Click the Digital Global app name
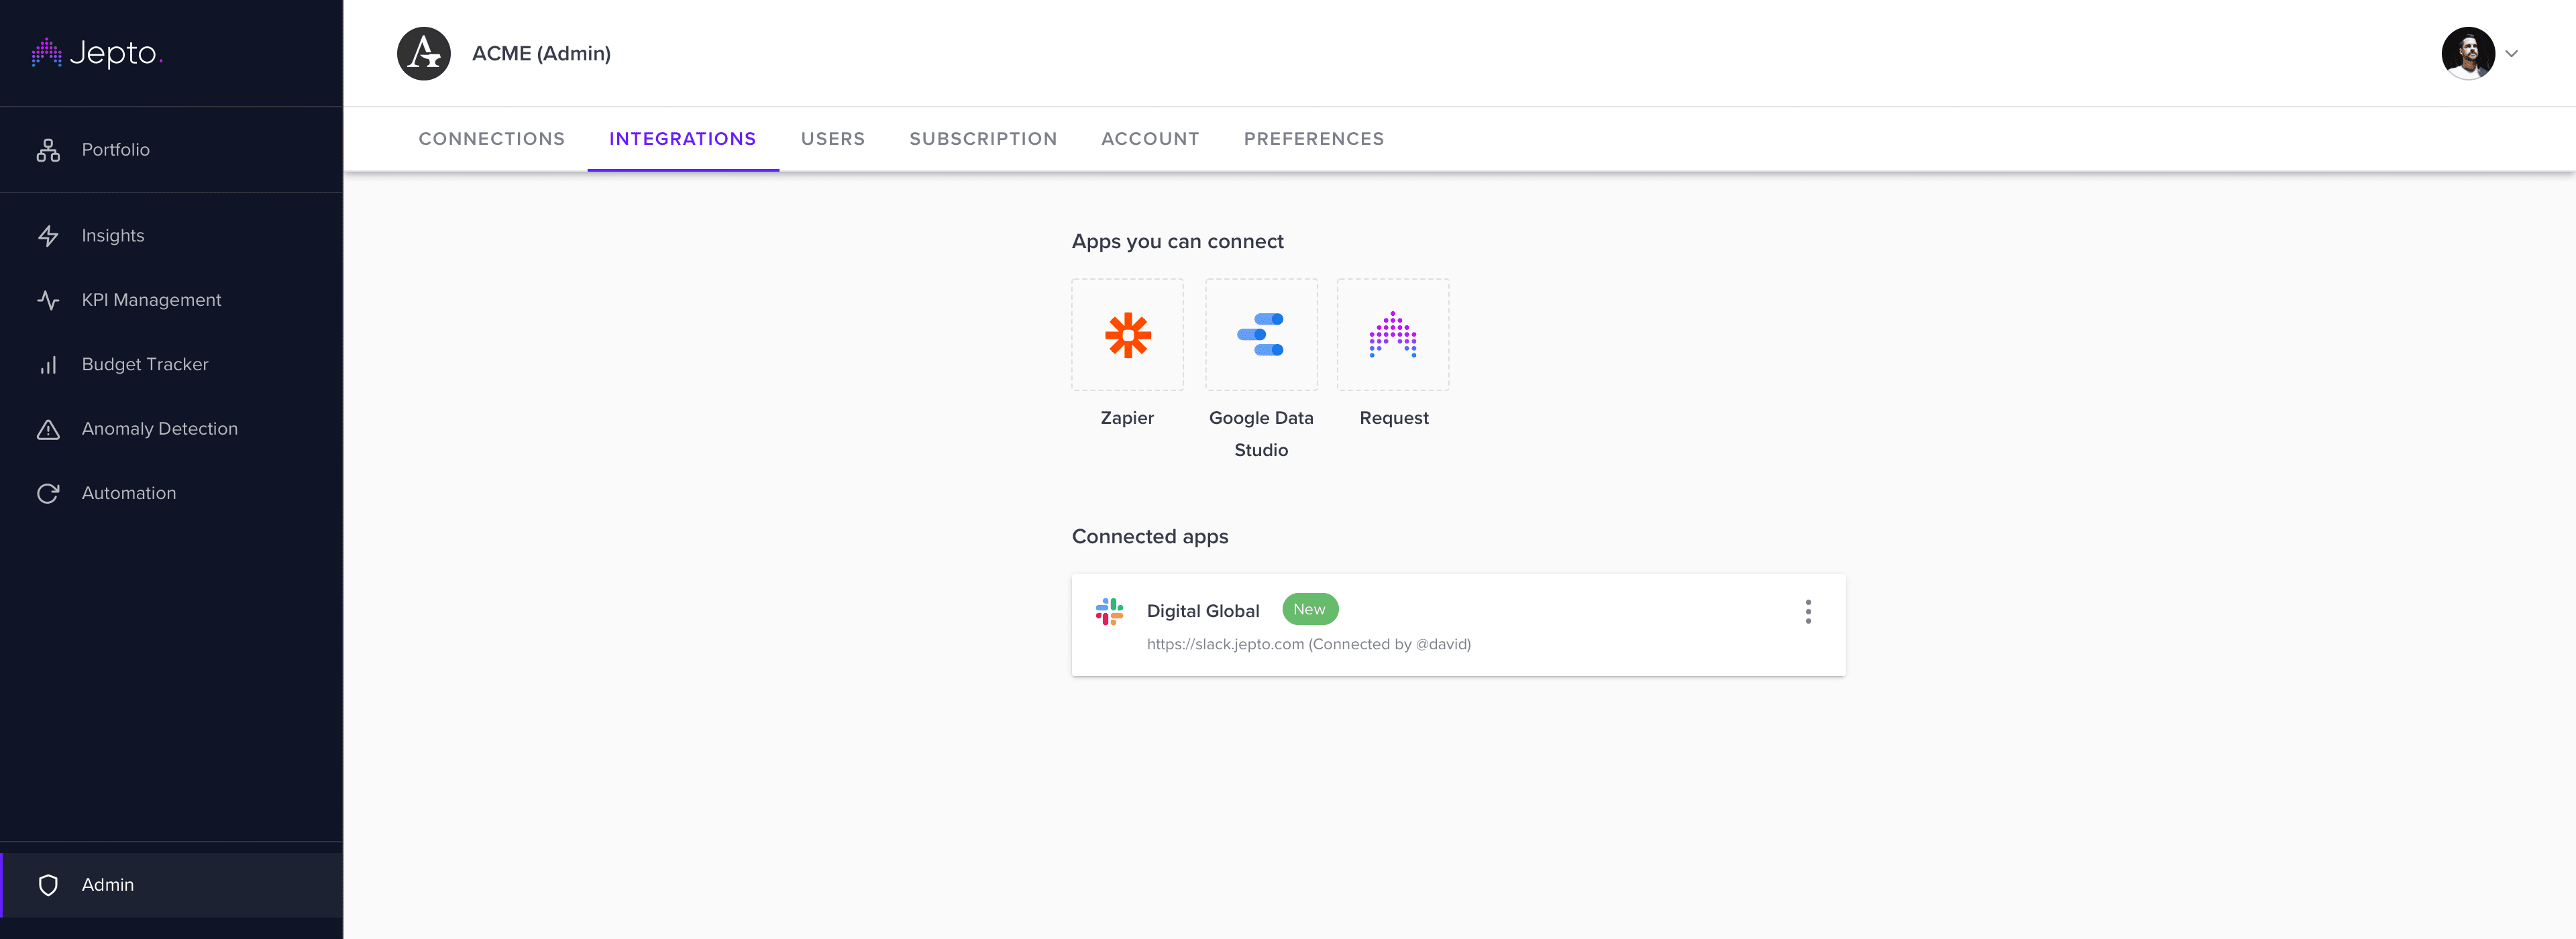2576x939 pixels. coord(1203,611)
